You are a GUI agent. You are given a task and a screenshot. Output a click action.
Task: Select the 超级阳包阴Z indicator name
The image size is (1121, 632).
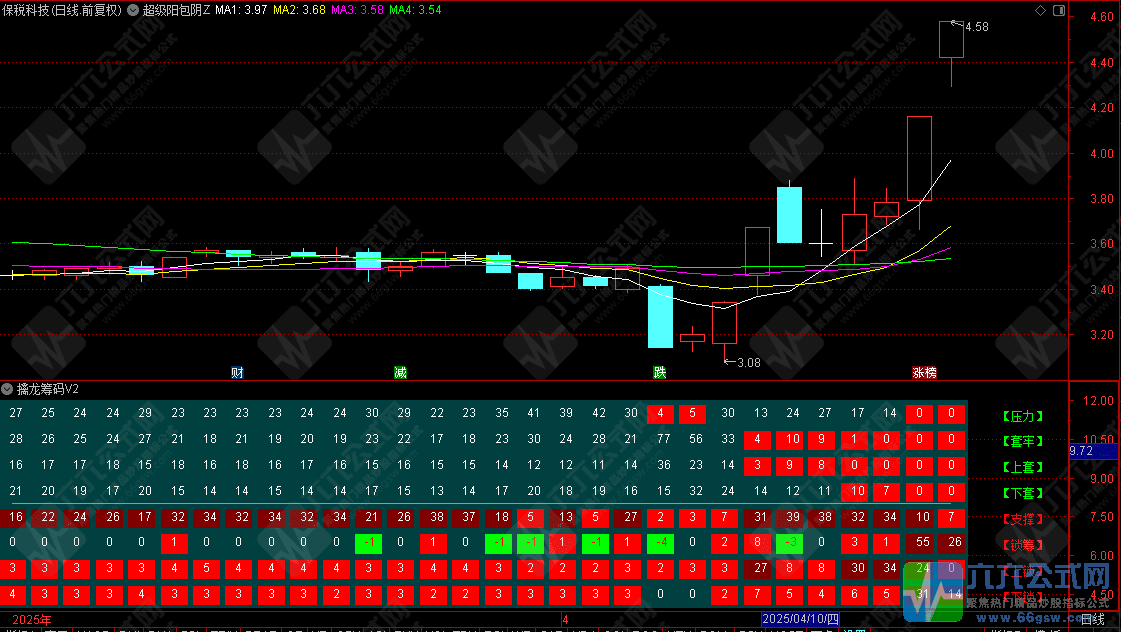177,10
